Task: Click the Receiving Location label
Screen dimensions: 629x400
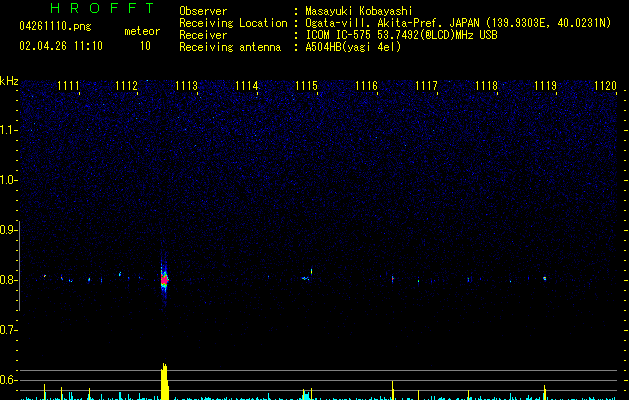Action: [x=233, y=23]
